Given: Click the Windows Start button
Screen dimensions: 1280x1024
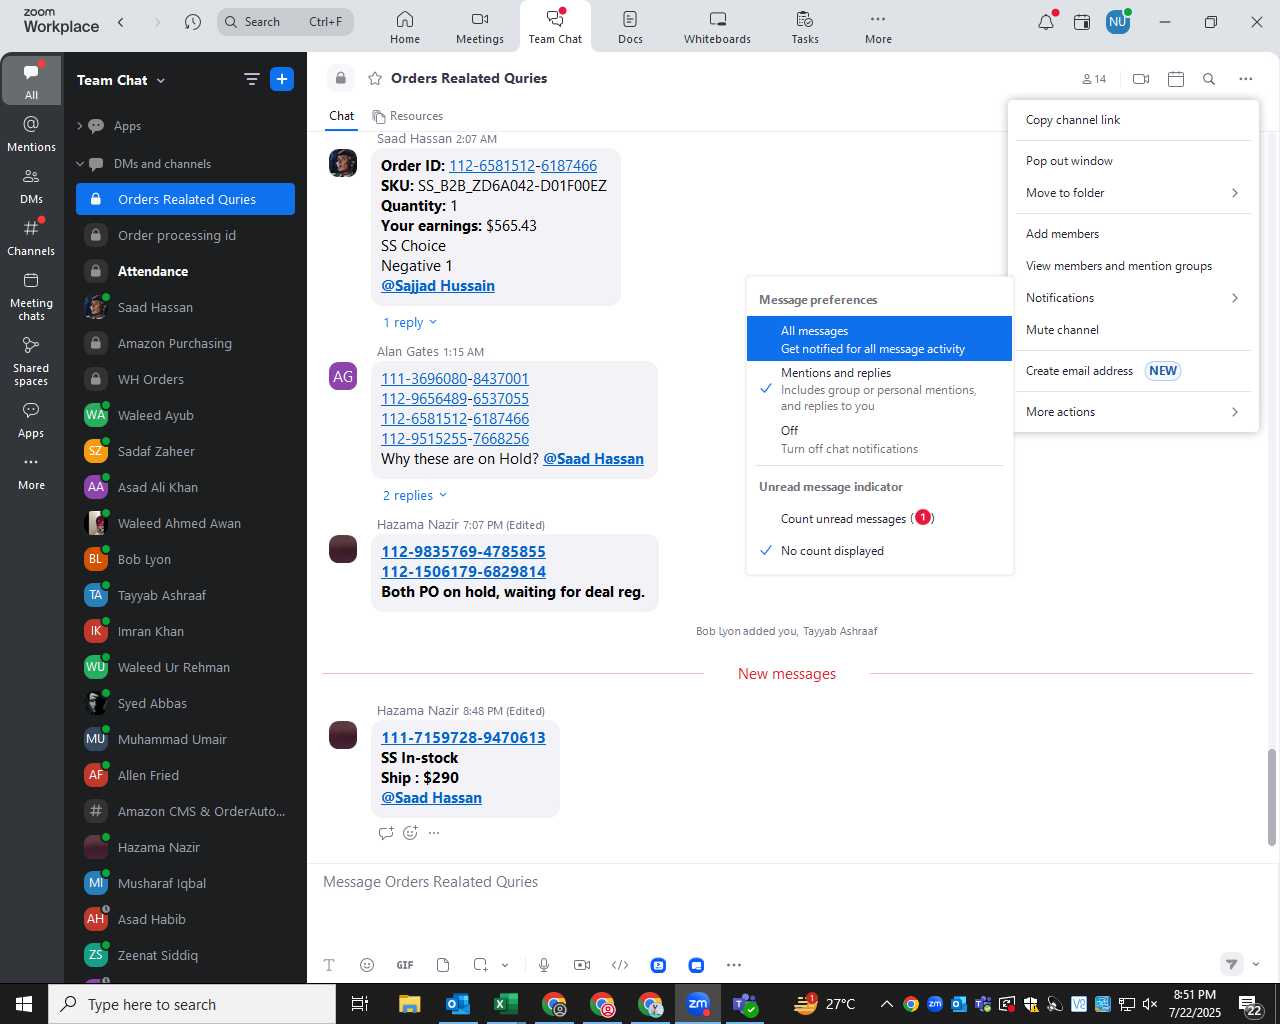Looking at the screenshot, I should [24, 1004].
